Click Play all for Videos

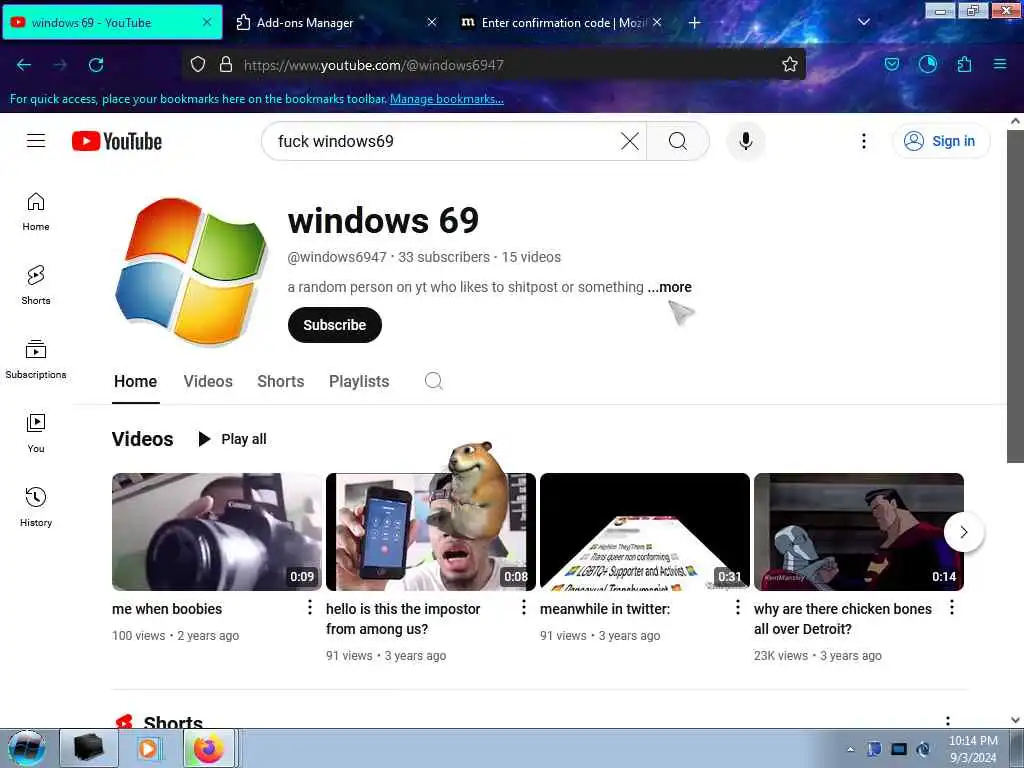pos(232,439)
